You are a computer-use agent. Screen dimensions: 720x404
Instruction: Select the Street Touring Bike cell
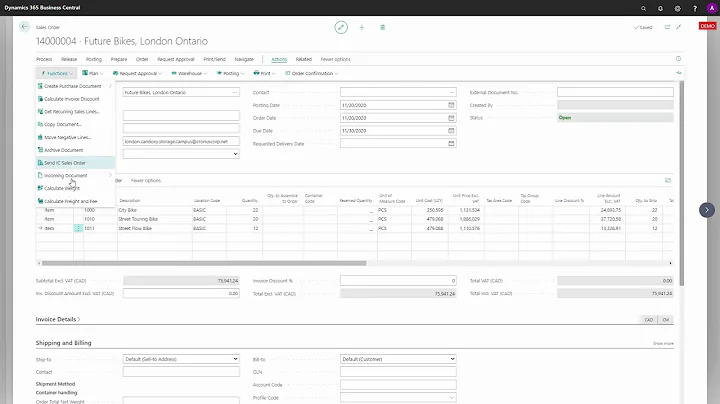[x=155, y=219]
